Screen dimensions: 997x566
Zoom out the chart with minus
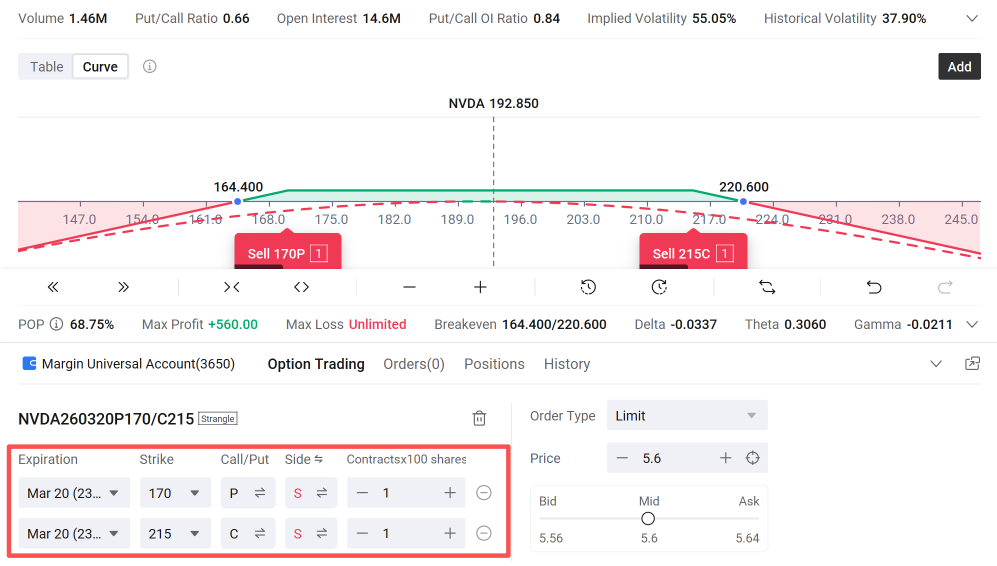point(409,287)
